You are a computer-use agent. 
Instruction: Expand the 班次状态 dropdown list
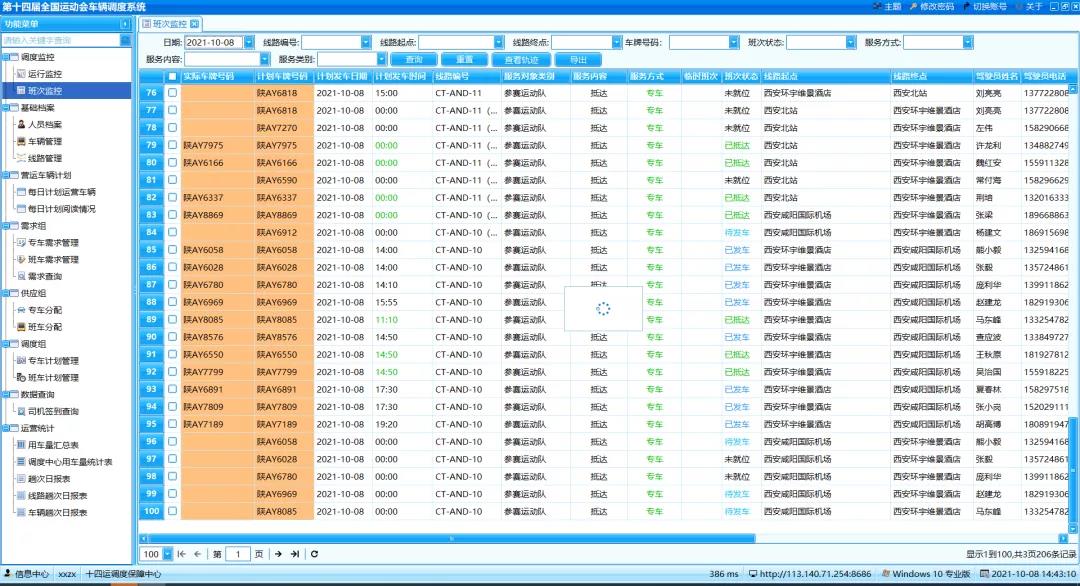[850, 43]
